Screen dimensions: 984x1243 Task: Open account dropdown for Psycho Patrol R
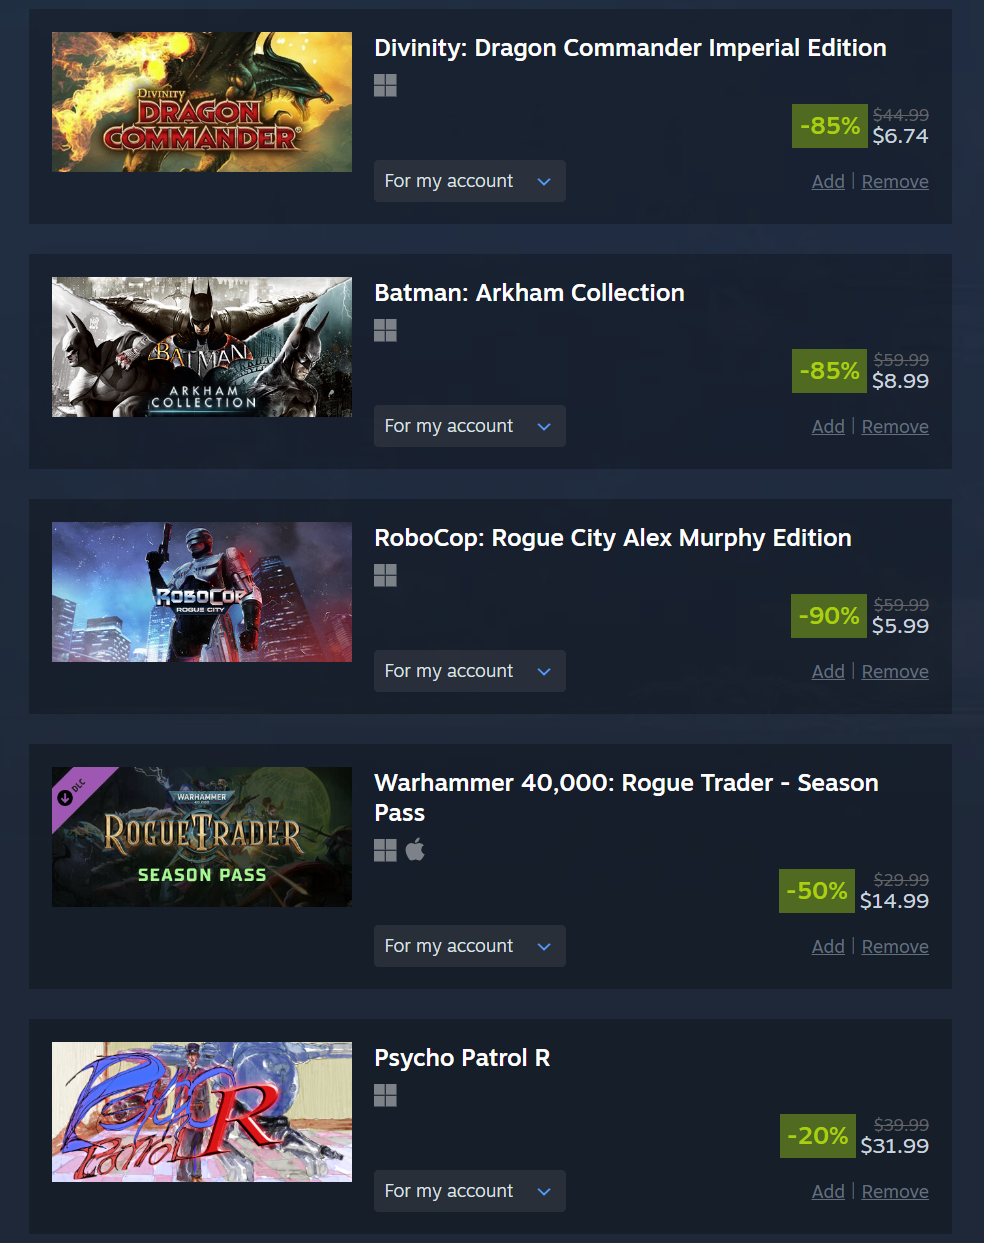click(x=470, y=1191)
